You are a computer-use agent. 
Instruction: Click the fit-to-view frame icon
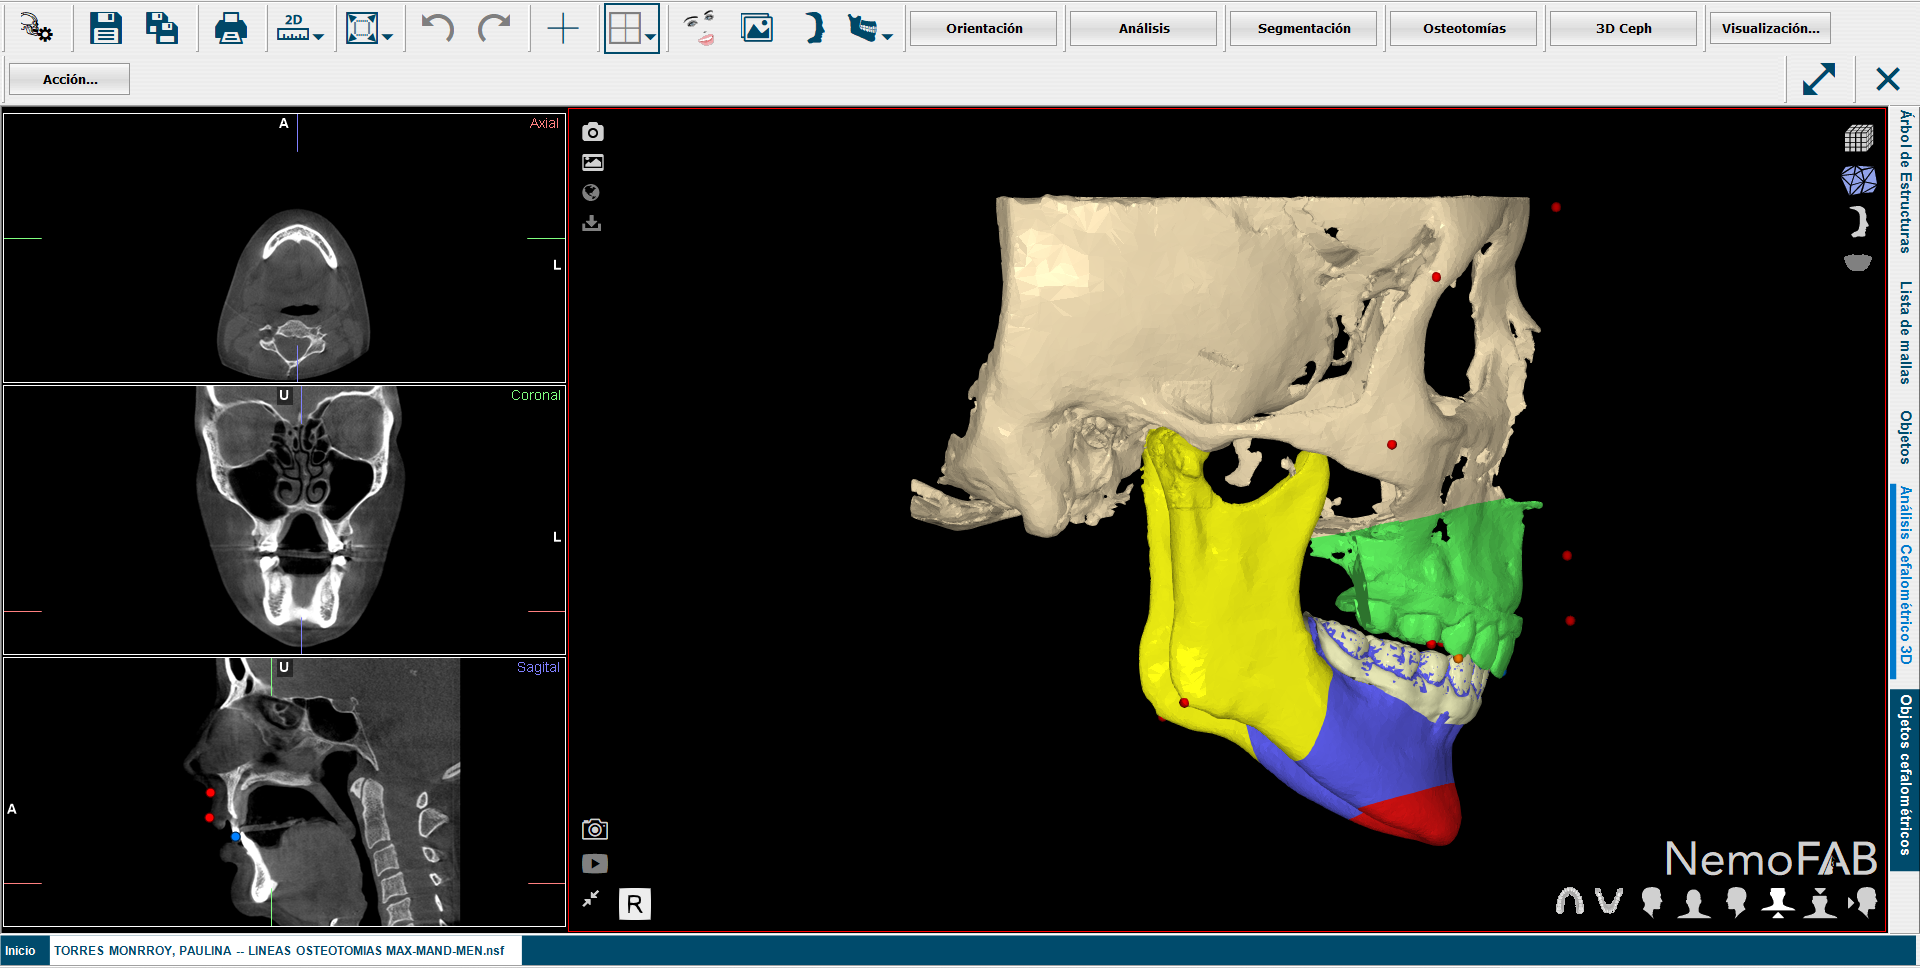[x=361, y=28]
